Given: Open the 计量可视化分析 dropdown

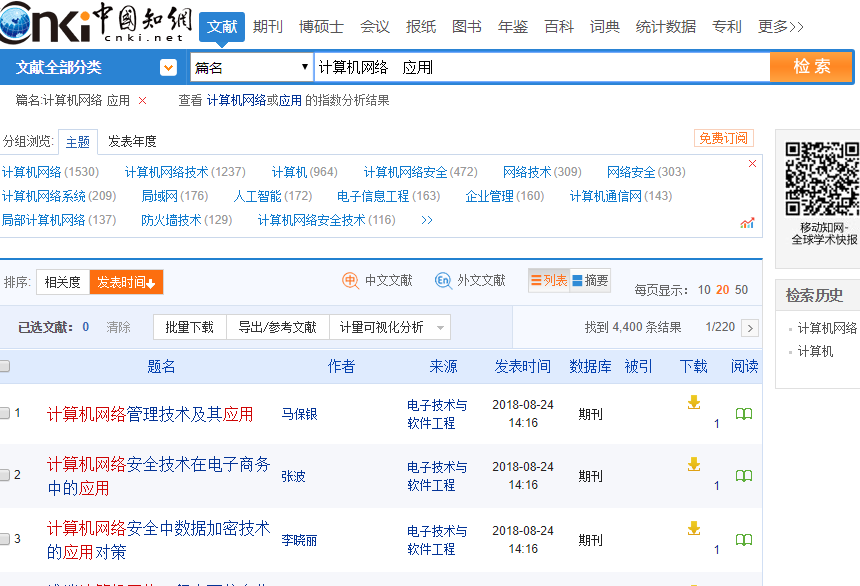Looking at the screenshot, I should (x=390, y=328).
